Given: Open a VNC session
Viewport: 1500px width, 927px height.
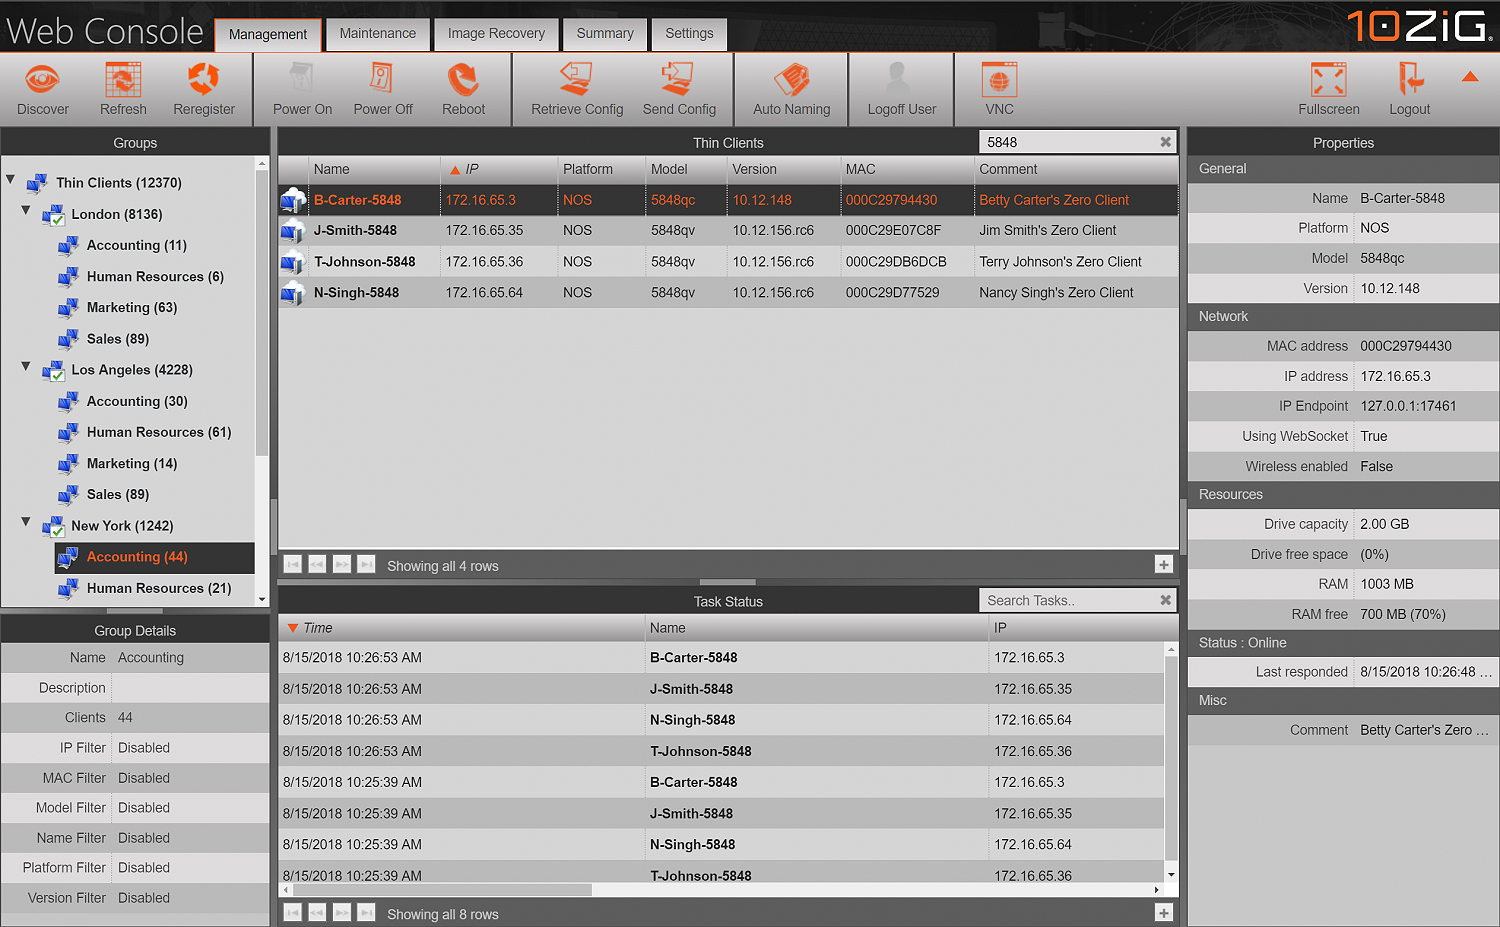Looking at the screenshot, I should [x=999, y=88].
